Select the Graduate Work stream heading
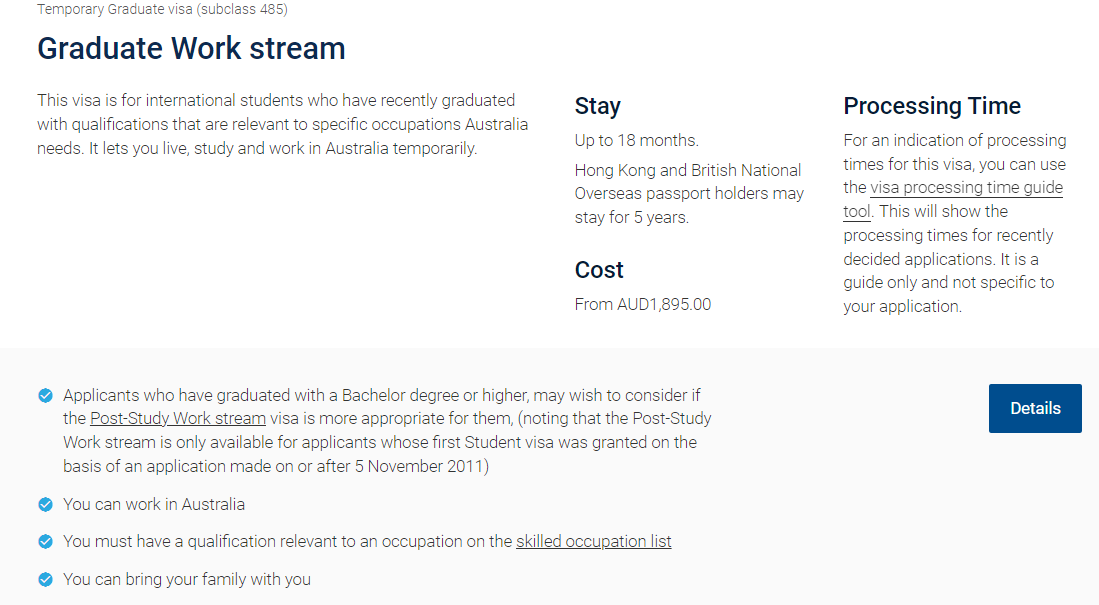 click(x=191, y=48)
